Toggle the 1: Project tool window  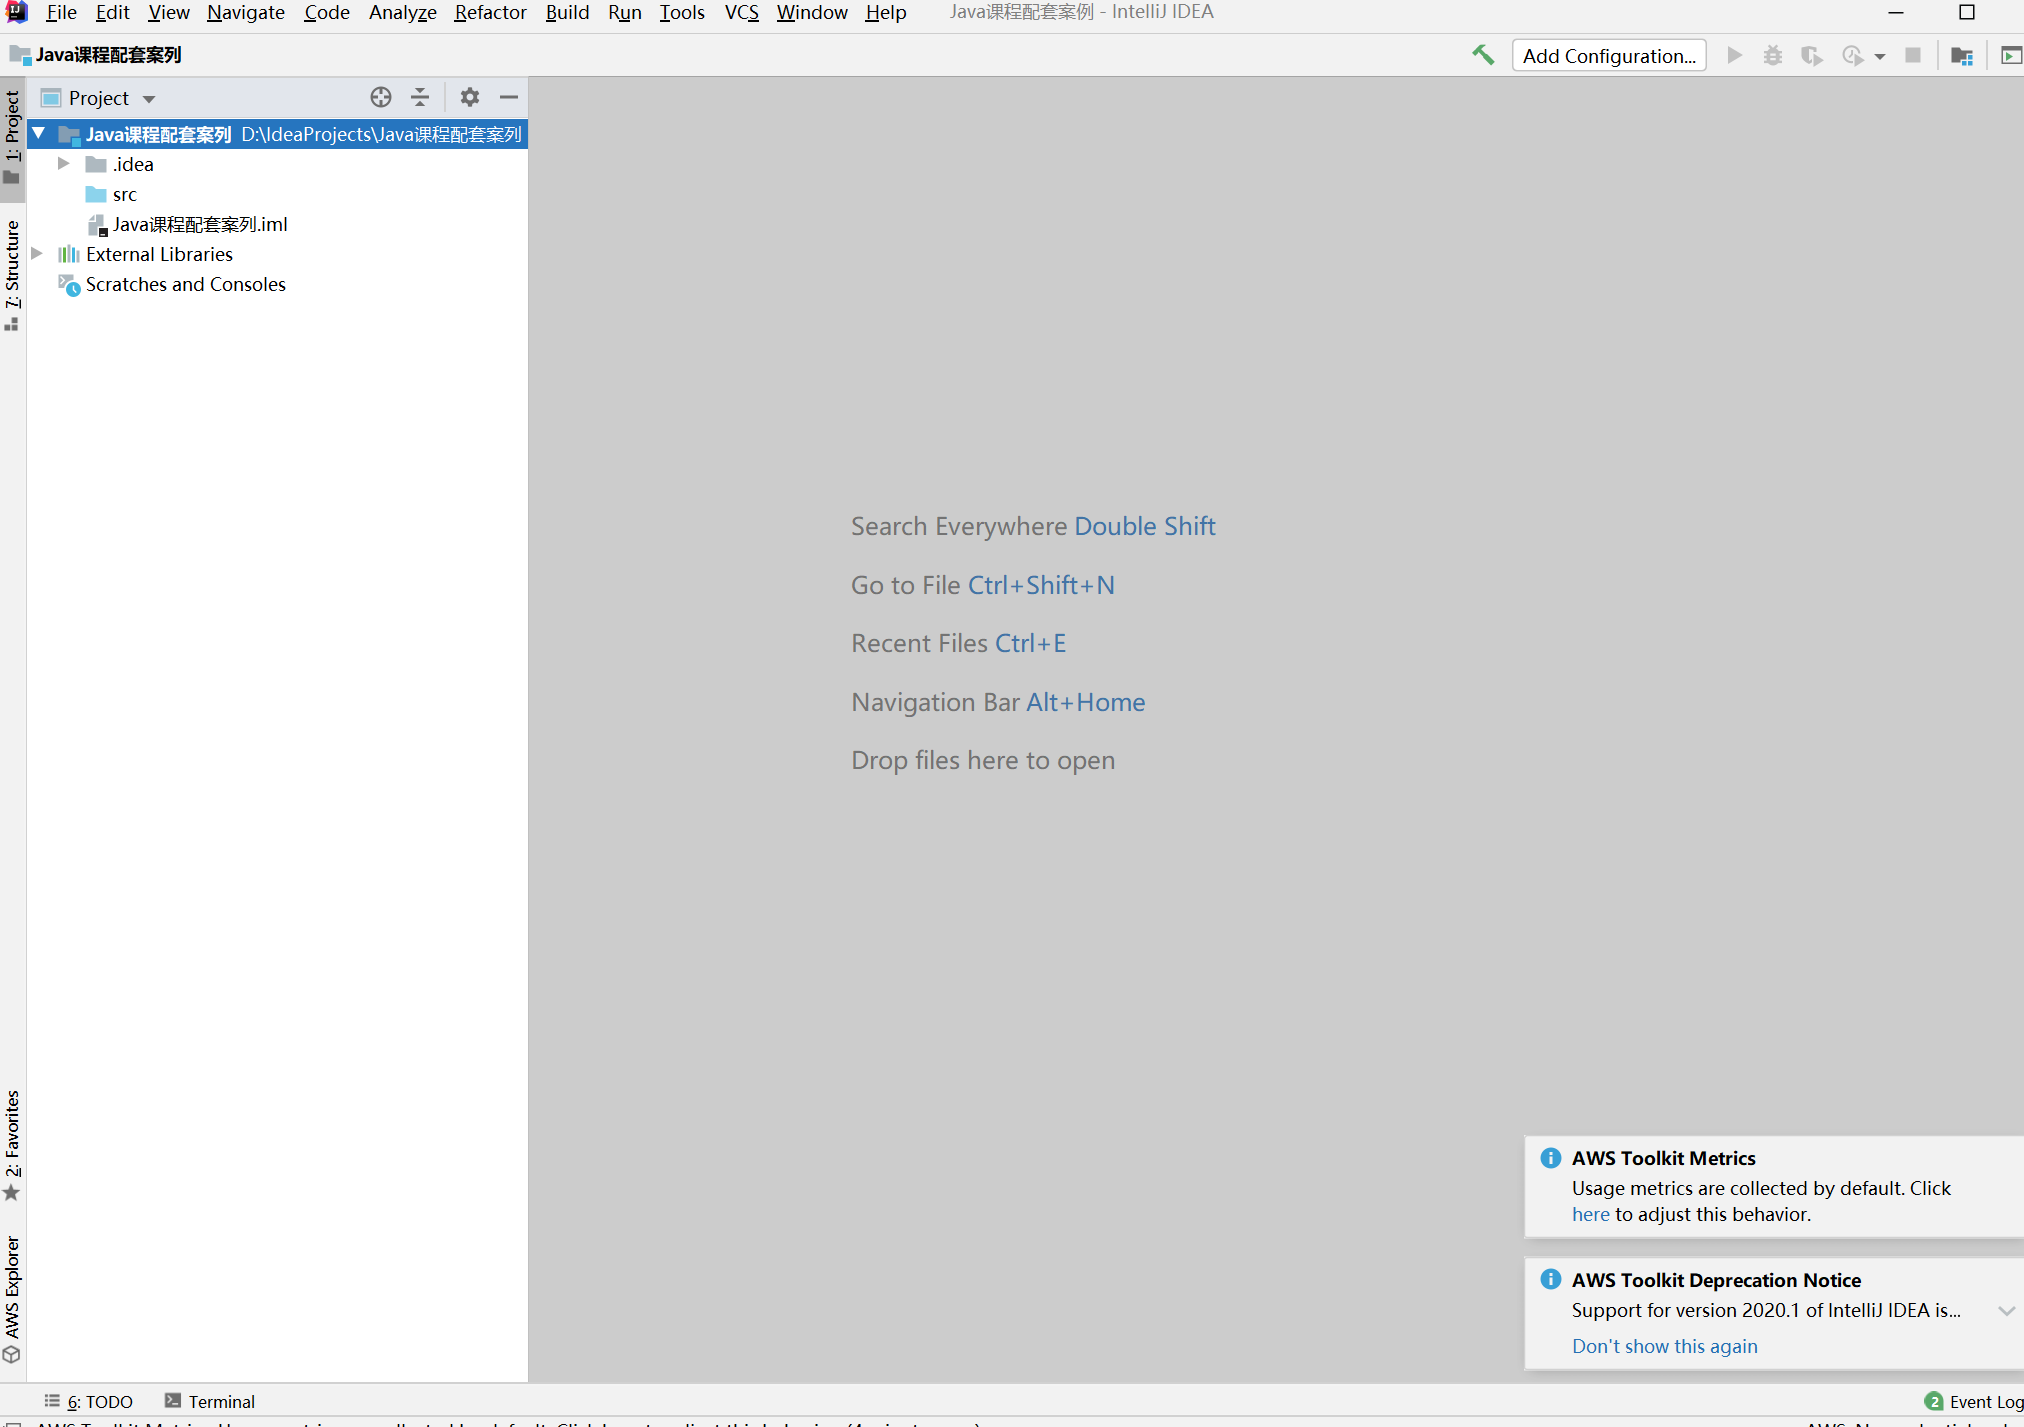pos(12,135)
